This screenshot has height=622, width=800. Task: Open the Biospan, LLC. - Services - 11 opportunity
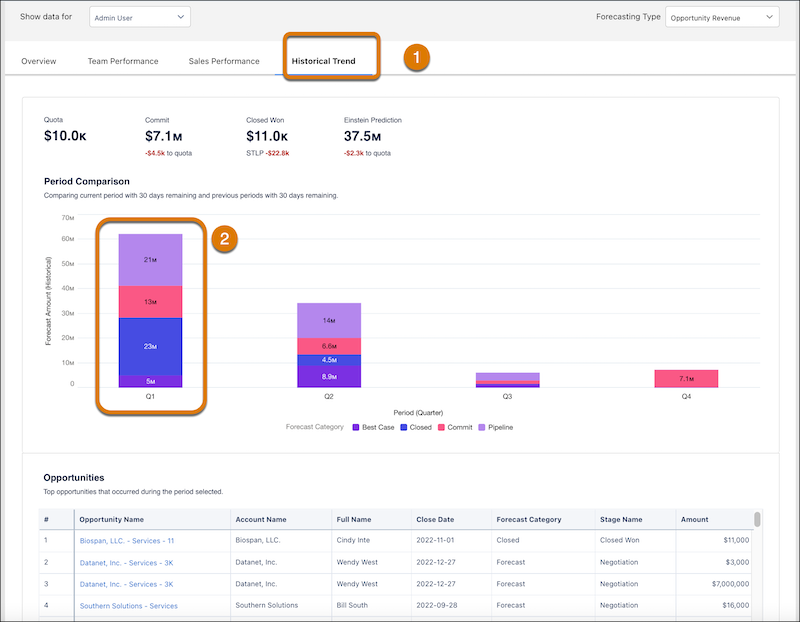[128, 540]
